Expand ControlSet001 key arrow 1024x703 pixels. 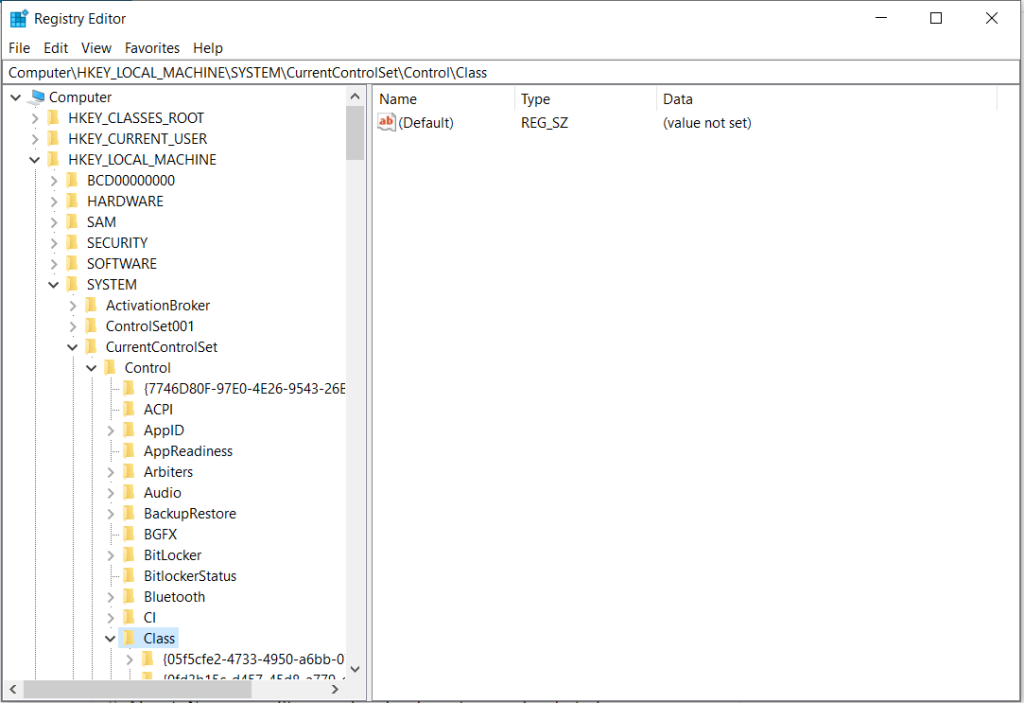click(72, 327)
